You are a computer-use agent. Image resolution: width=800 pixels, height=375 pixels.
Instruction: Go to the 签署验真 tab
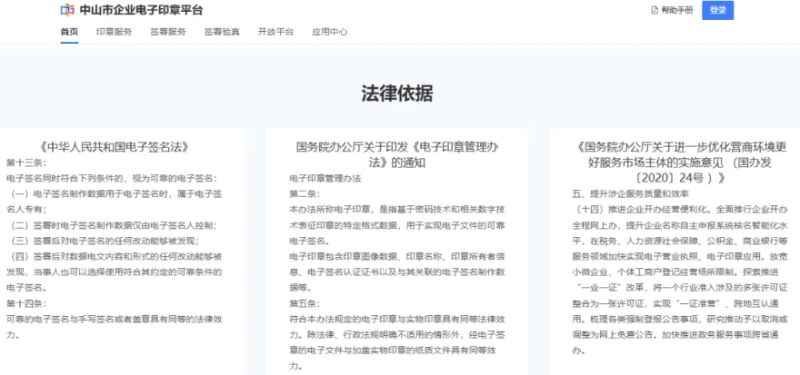222,32
